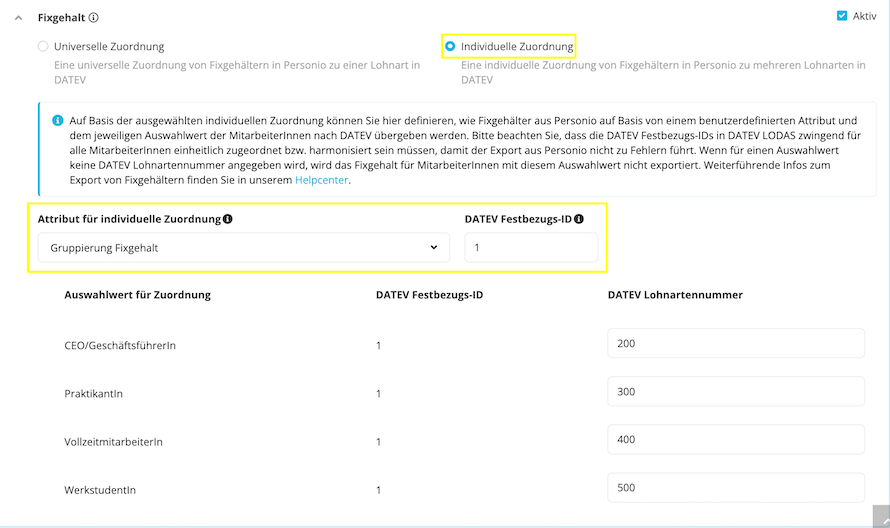The width and height of the screenshot is (890, 528).
Task: Click the VollzeitmitarbeiterIn row label
Action: pyautogui.click(x=113, y=442)
